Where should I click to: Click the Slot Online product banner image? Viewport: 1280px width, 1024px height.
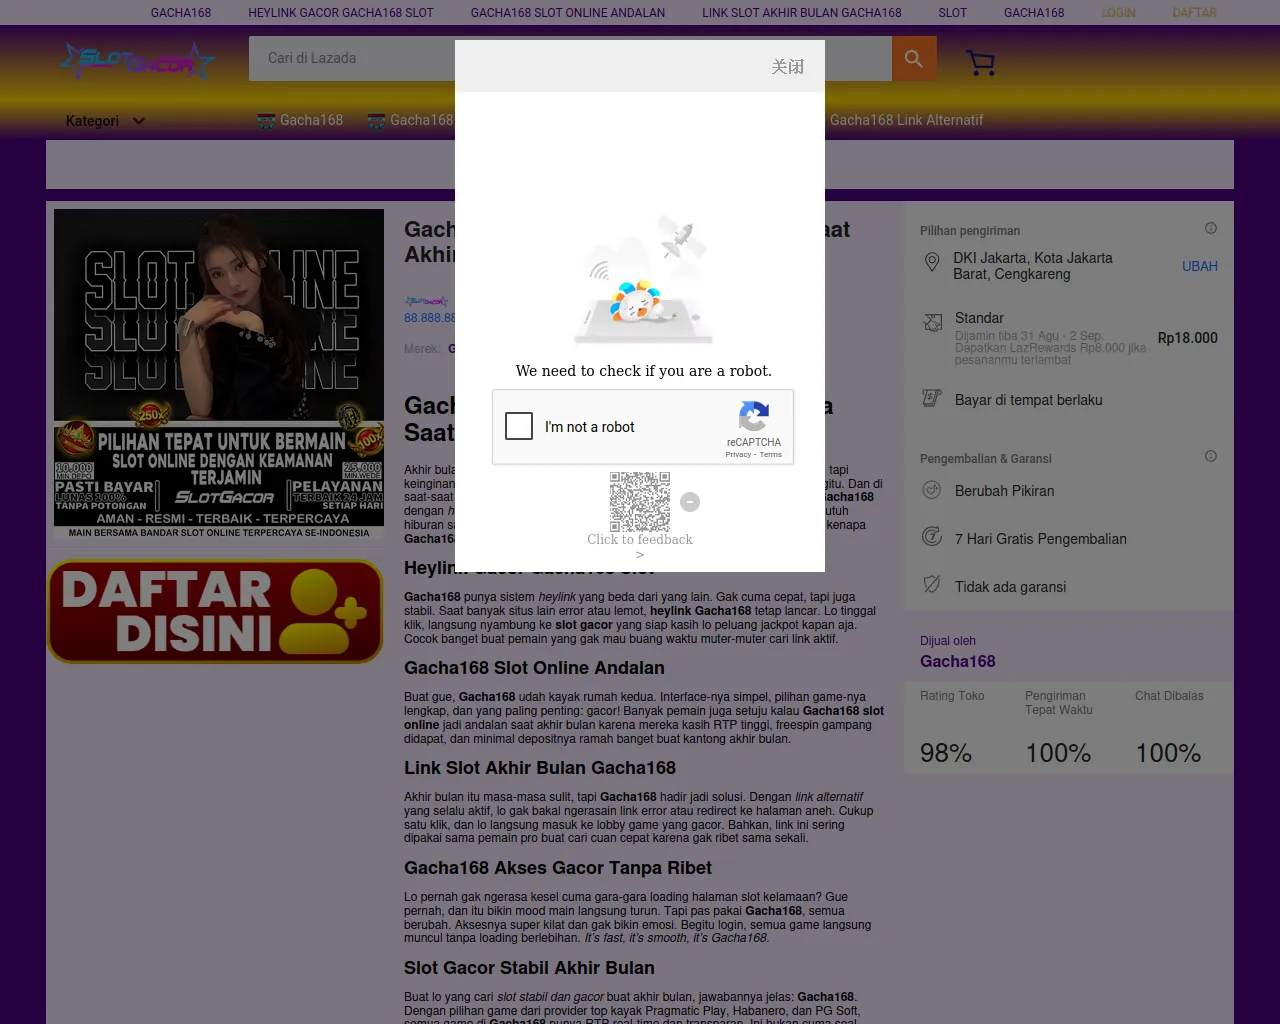click(x=219, y=374)
